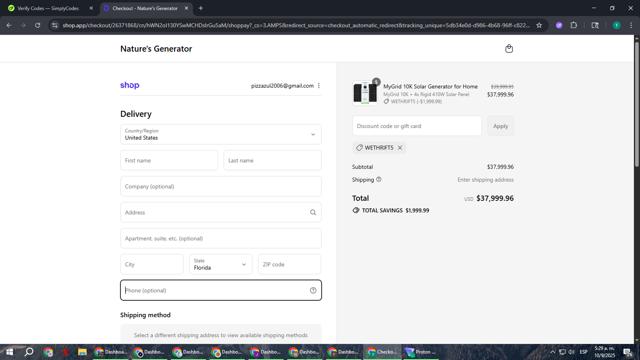
Task: Click the Address input field
Action: pos(221,212)
